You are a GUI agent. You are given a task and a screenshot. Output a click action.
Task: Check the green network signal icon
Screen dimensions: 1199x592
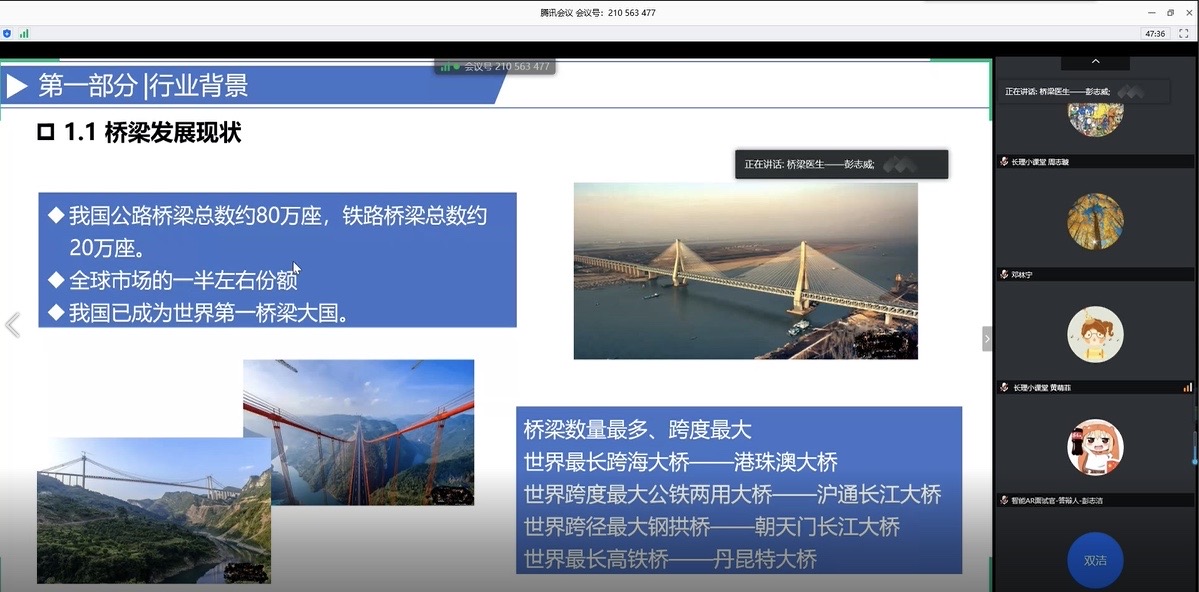tap(24, 33)
